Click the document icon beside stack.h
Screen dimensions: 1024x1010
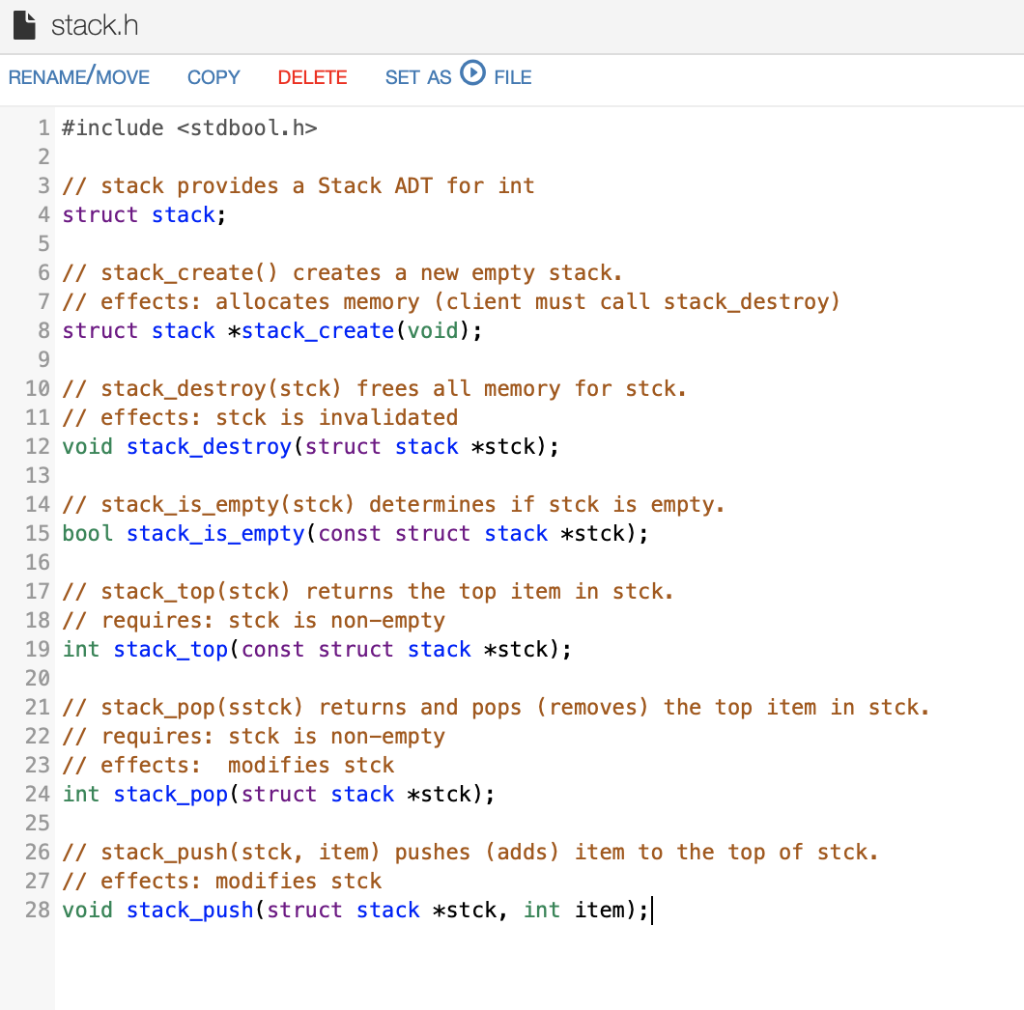(22, 27)
